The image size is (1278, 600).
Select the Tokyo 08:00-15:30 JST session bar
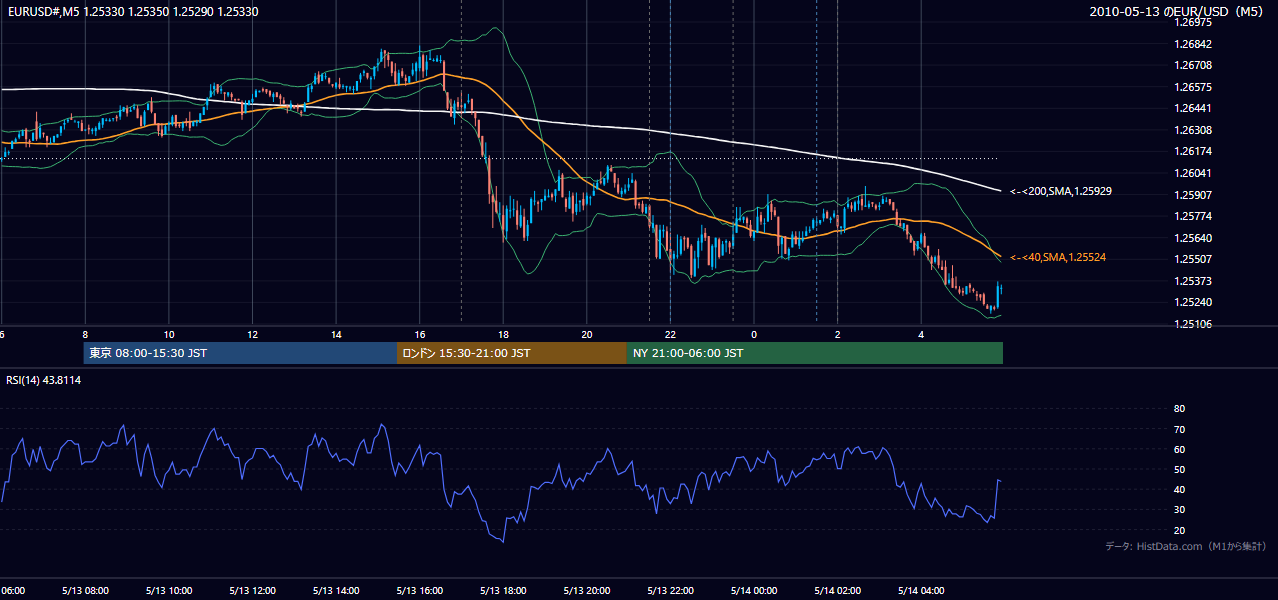[241, 353]
